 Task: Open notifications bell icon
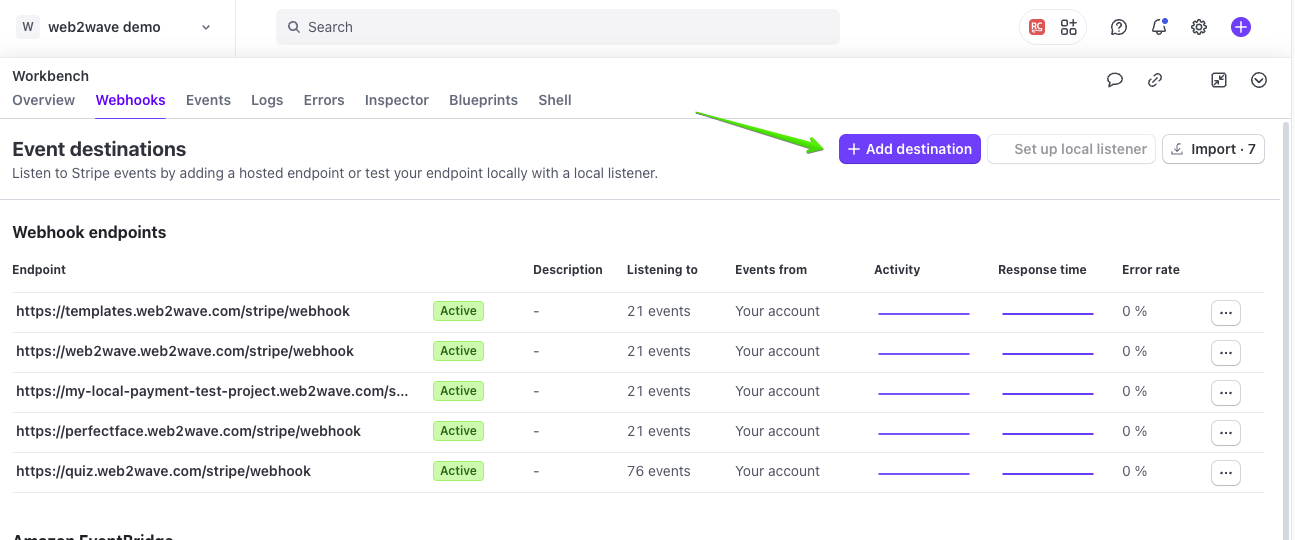click(x=1159, y=27)
